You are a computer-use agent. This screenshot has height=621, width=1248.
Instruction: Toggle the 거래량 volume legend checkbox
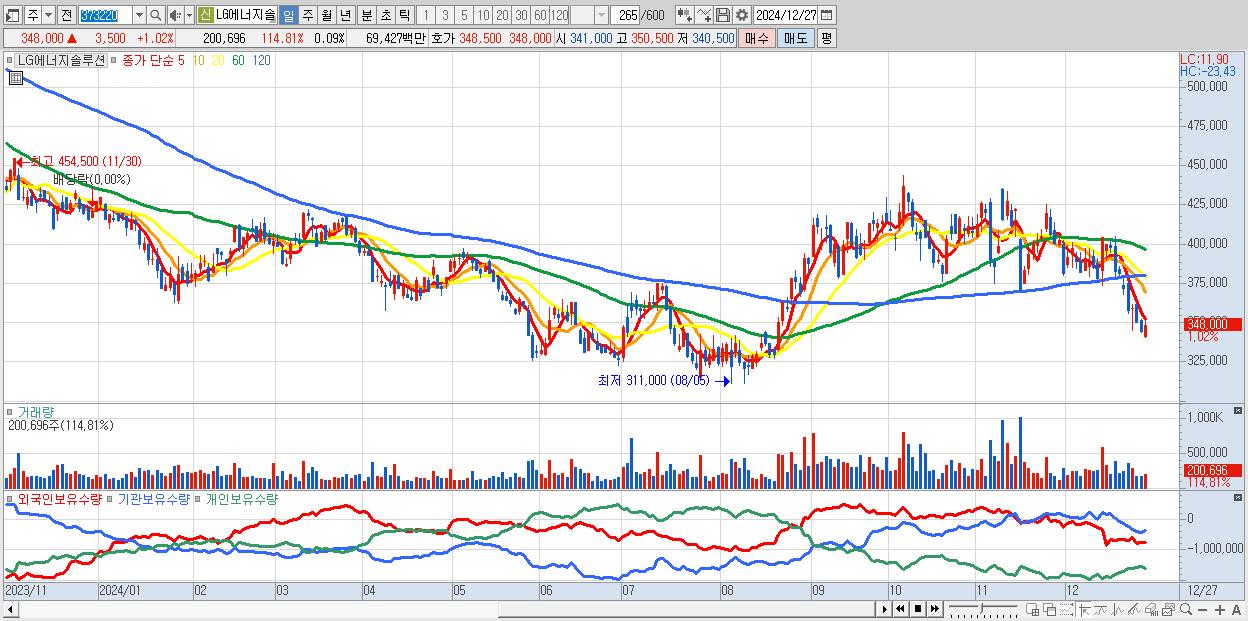pos(11,411)
